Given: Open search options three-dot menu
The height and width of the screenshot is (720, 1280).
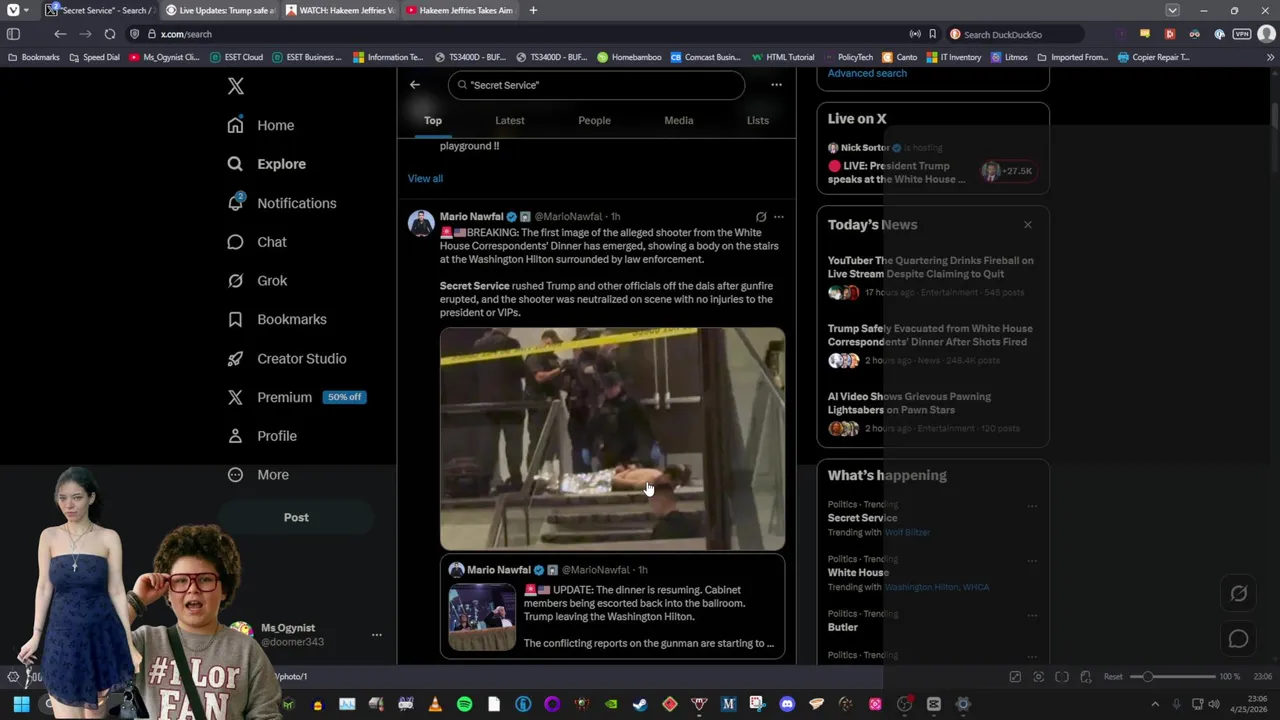Looking at the screenshot, I should pyautogui.click(x=776, y=85).
